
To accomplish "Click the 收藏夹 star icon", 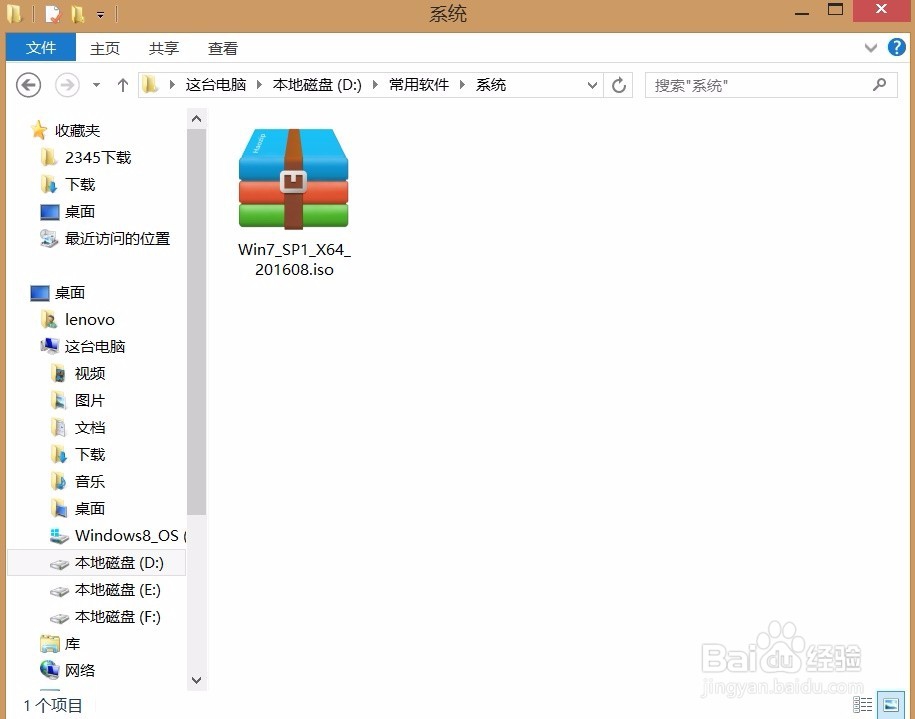I will coord(39,130).
